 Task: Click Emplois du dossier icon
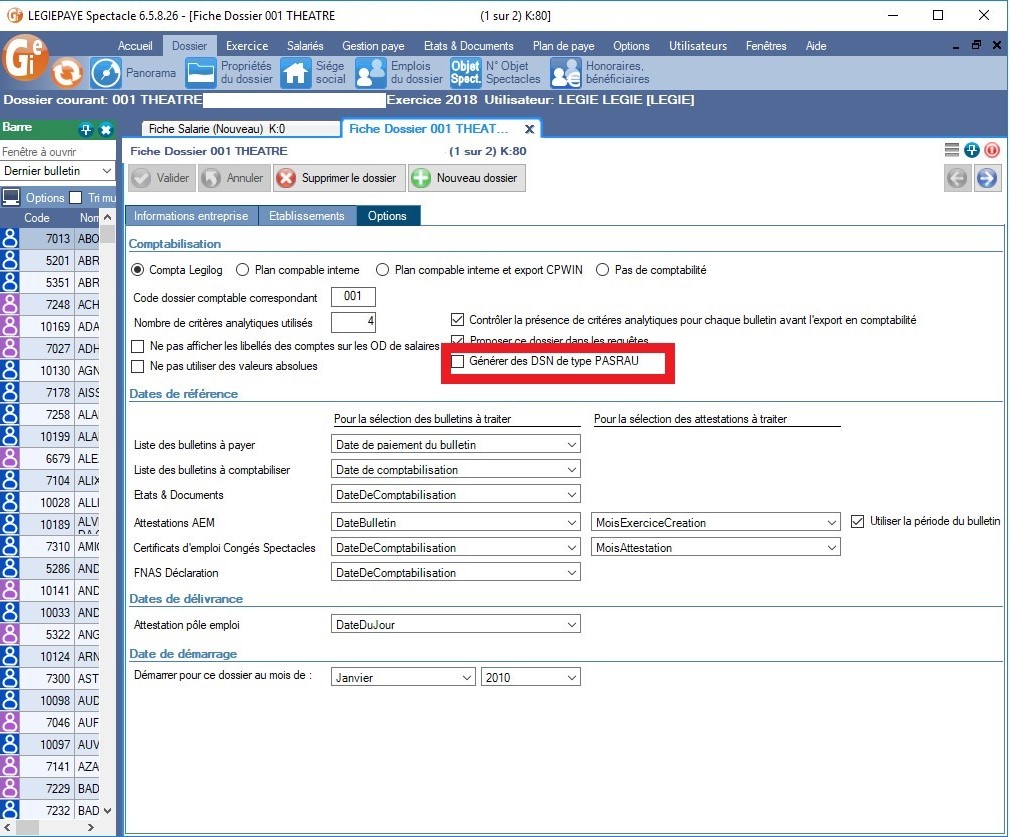[372, 73]
